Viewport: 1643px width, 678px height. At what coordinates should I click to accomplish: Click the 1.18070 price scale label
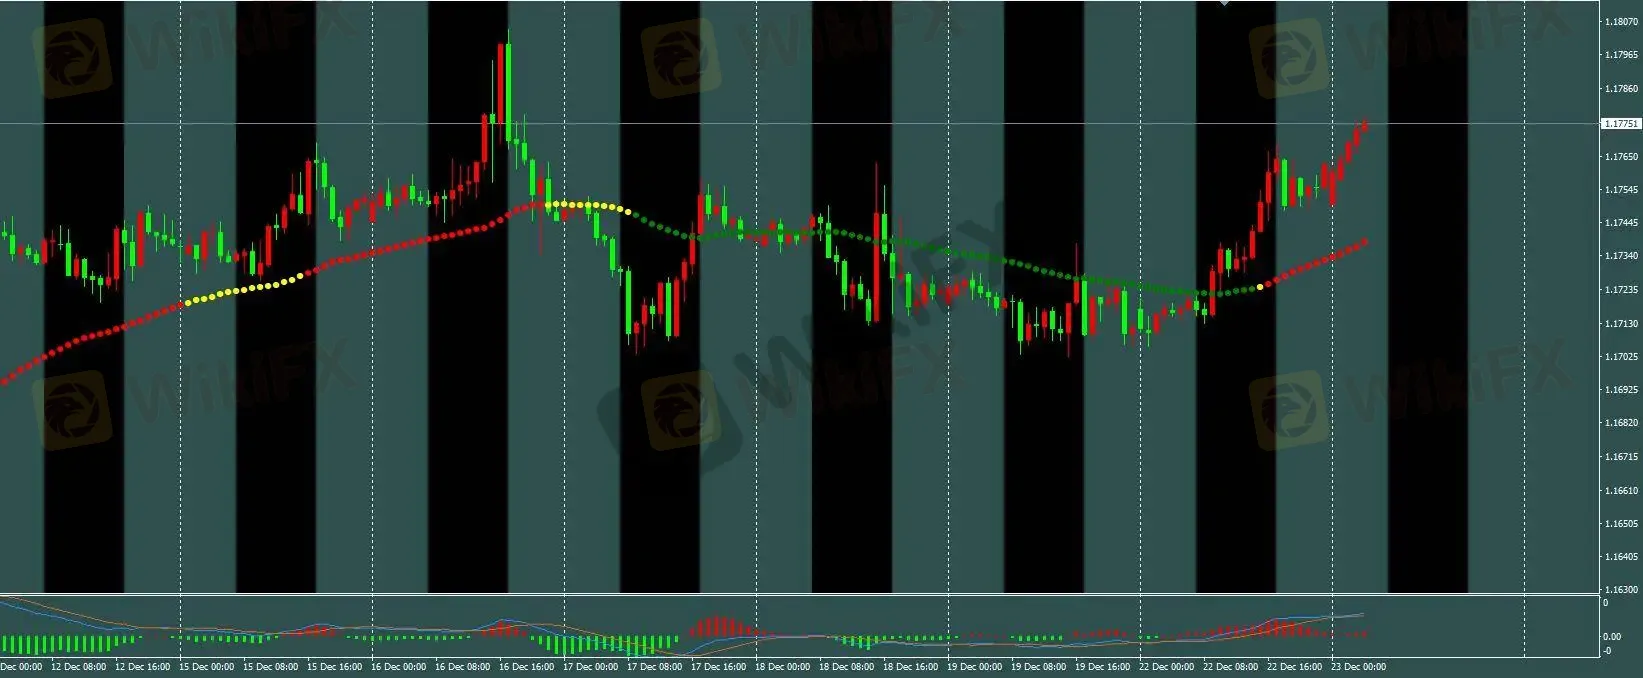pos(1620,21)
